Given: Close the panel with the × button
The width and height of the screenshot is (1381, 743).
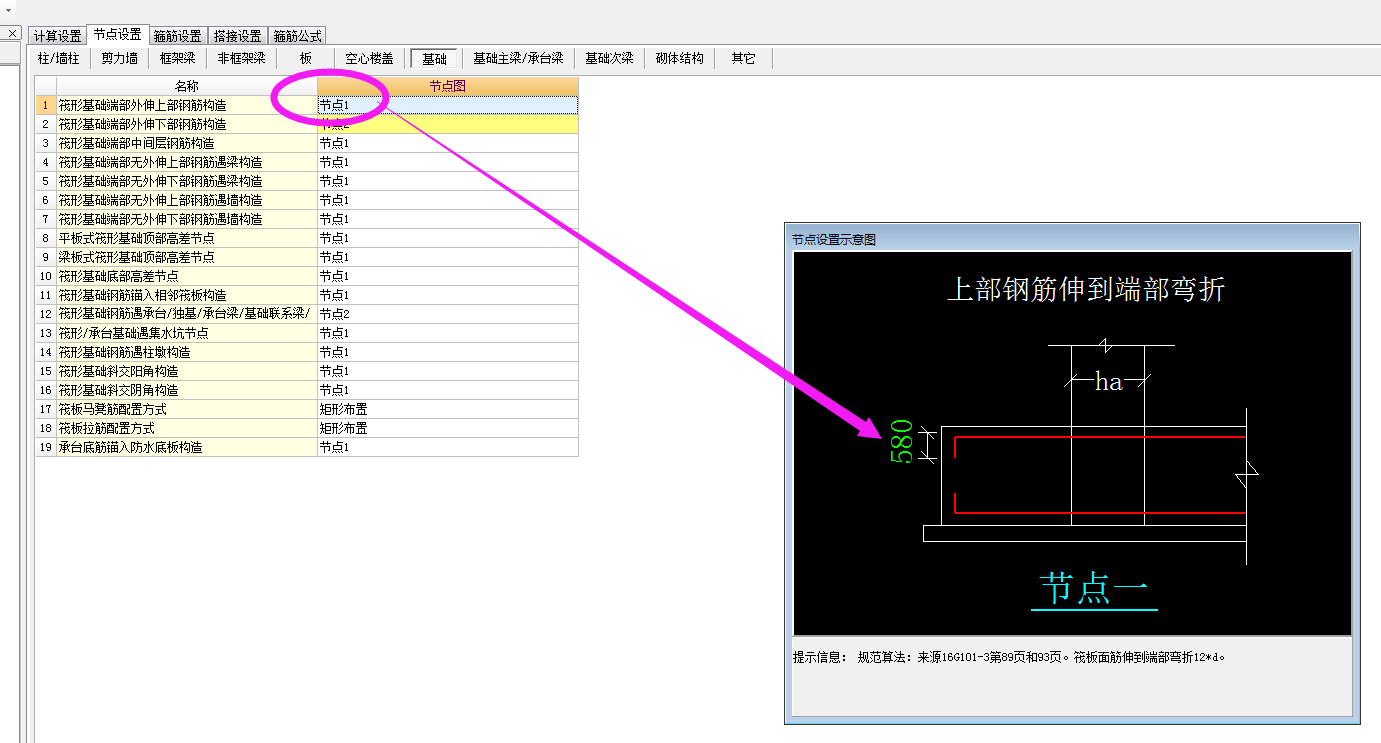Looking at the screenshot, I should [x=12, y=33].
